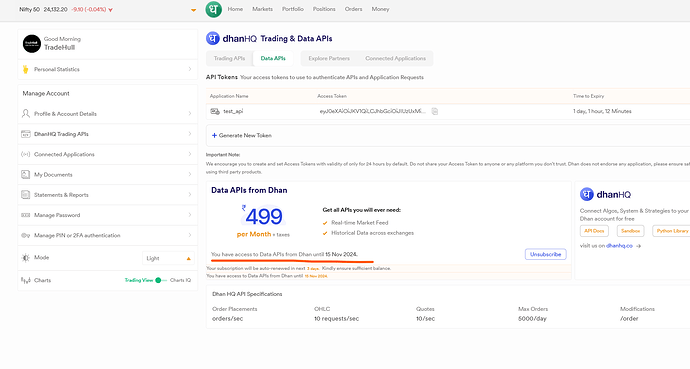Image resolution: width=690 pixels, height=369 pixels.
Task: Copy the test_api access token
Action: point(435,112)
